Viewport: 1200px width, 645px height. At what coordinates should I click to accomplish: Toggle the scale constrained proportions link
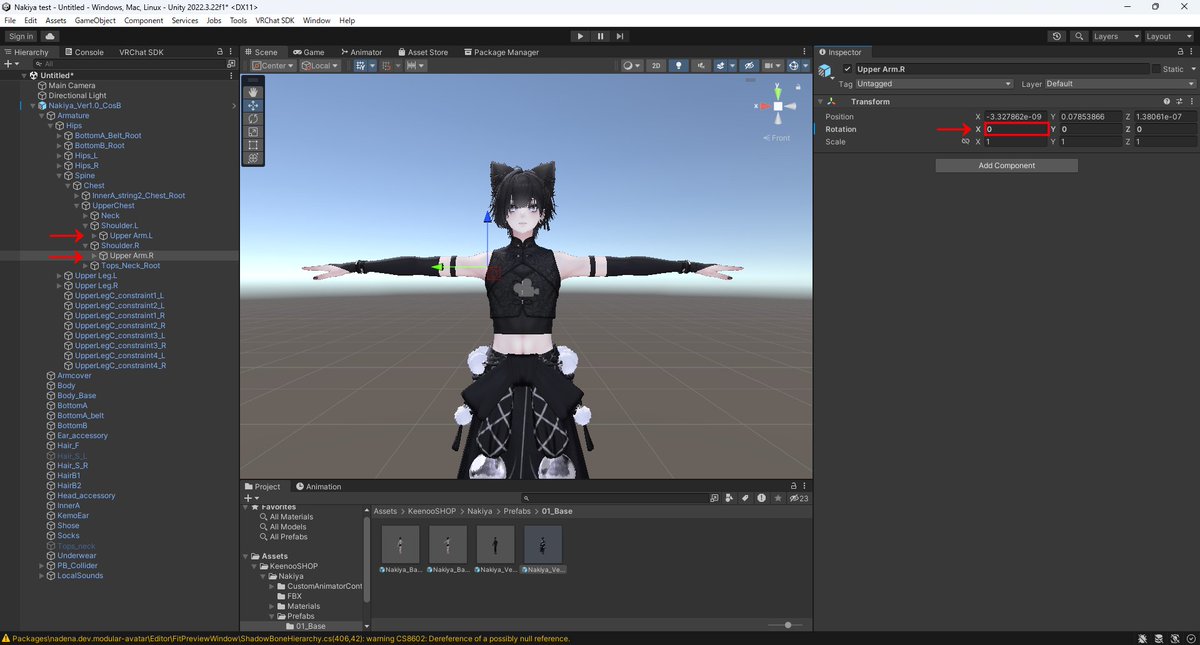(x=966, y=142)
